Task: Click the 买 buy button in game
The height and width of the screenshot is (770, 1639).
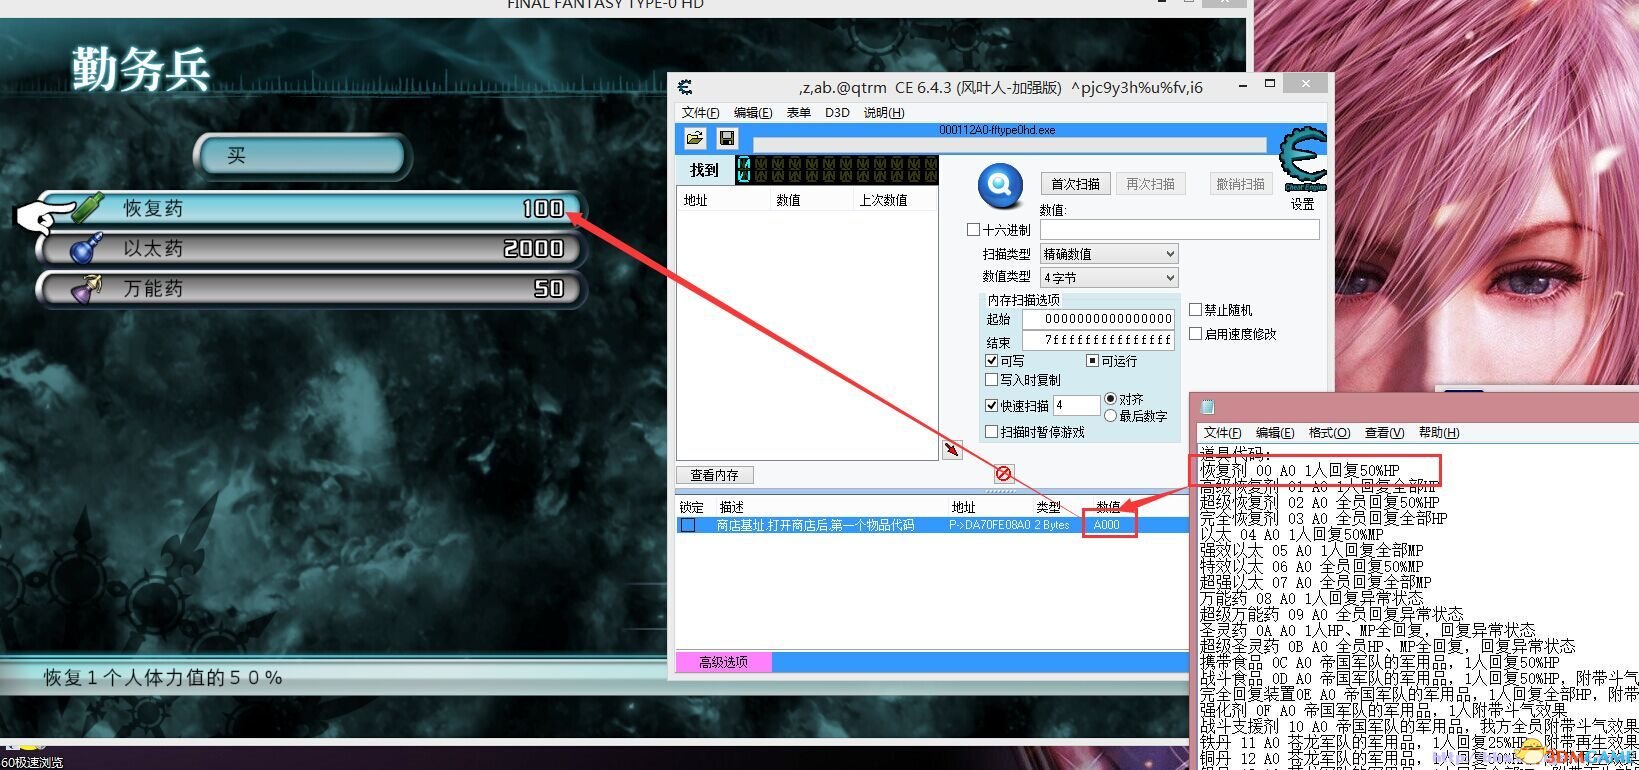Action: pyautogui.click(x=304, y=156)
